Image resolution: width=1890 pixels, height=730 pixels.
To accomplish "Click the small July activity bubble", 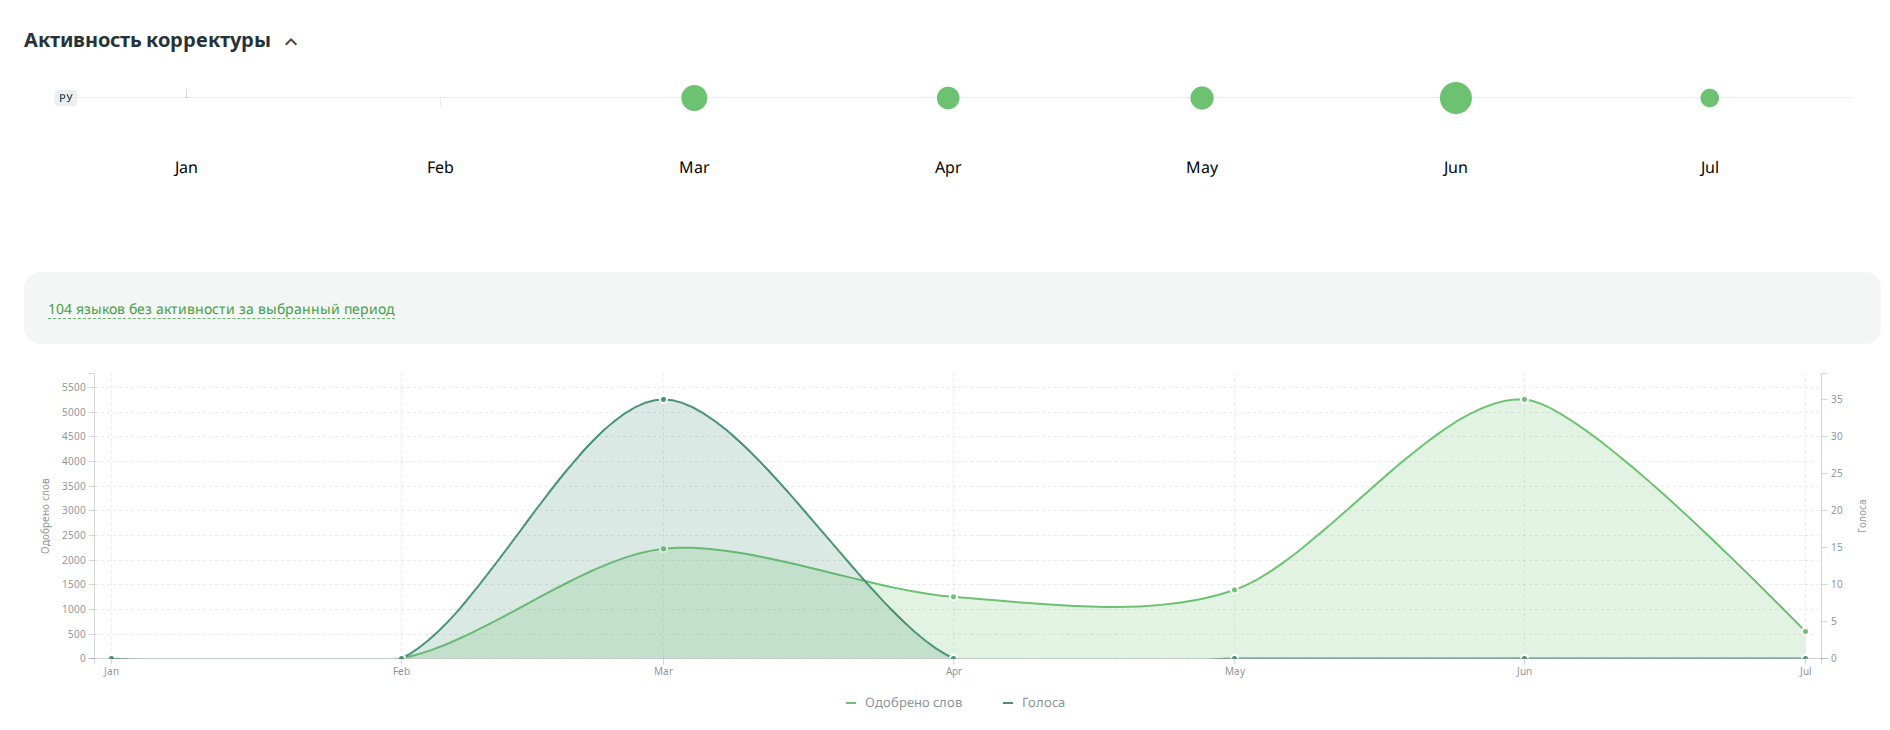I will coord(1709,98).
